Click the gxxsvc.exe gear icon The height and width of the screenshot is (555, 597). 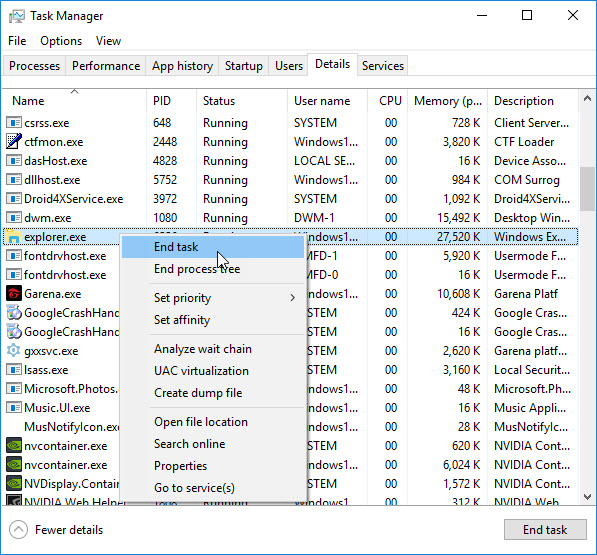tap(14, 351)
